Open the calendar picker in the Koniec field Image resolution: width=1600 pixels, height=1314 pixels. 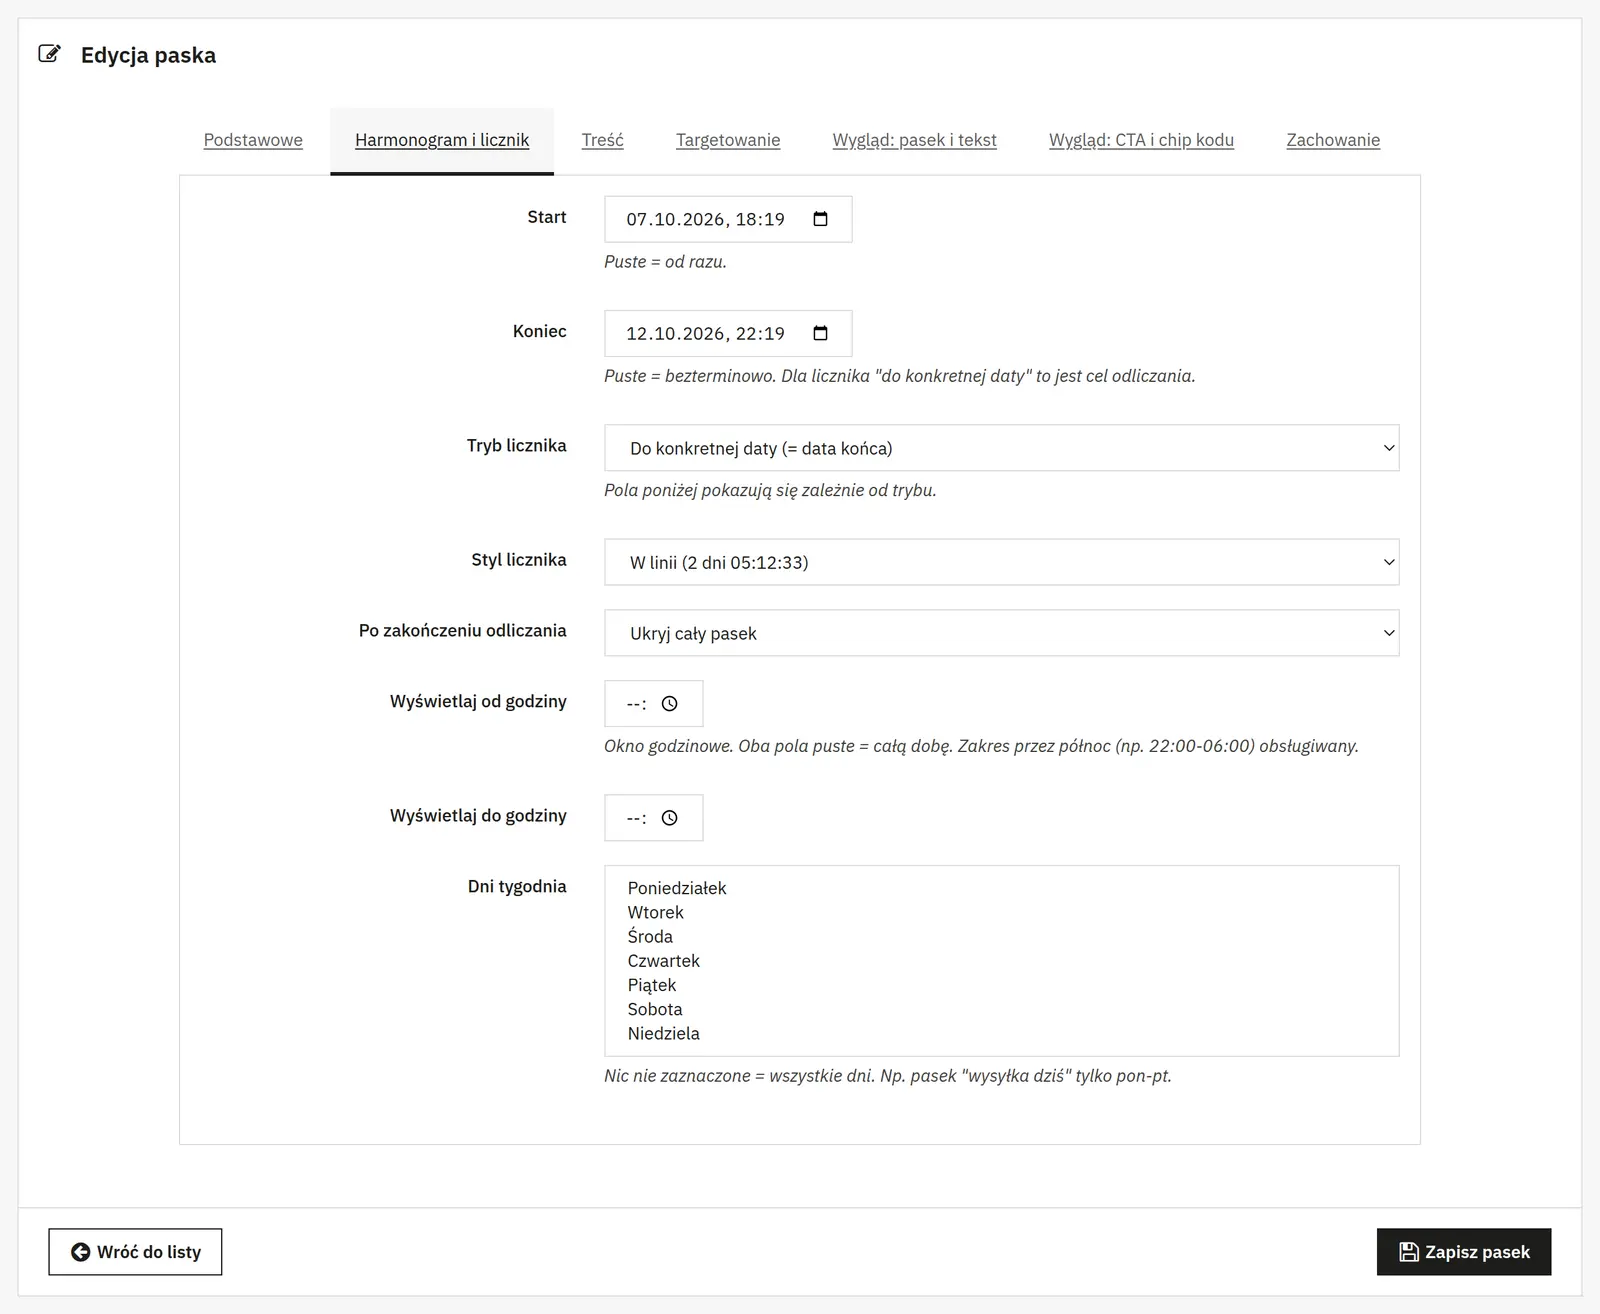(821, 333)
